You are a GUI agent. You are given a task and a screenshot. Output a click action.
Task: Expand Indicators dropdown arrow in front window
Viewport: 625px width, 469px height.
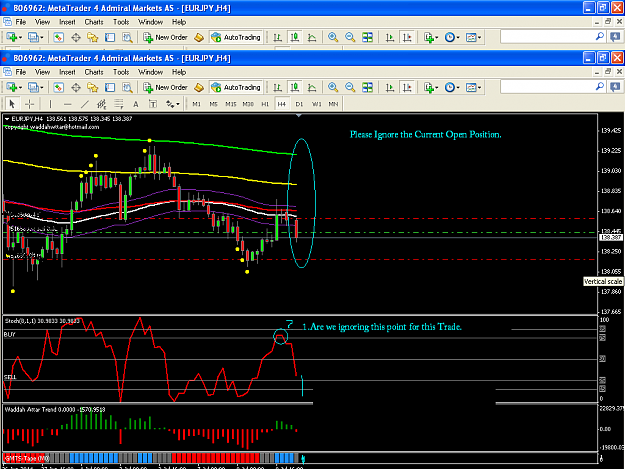(x=437, y=88)
